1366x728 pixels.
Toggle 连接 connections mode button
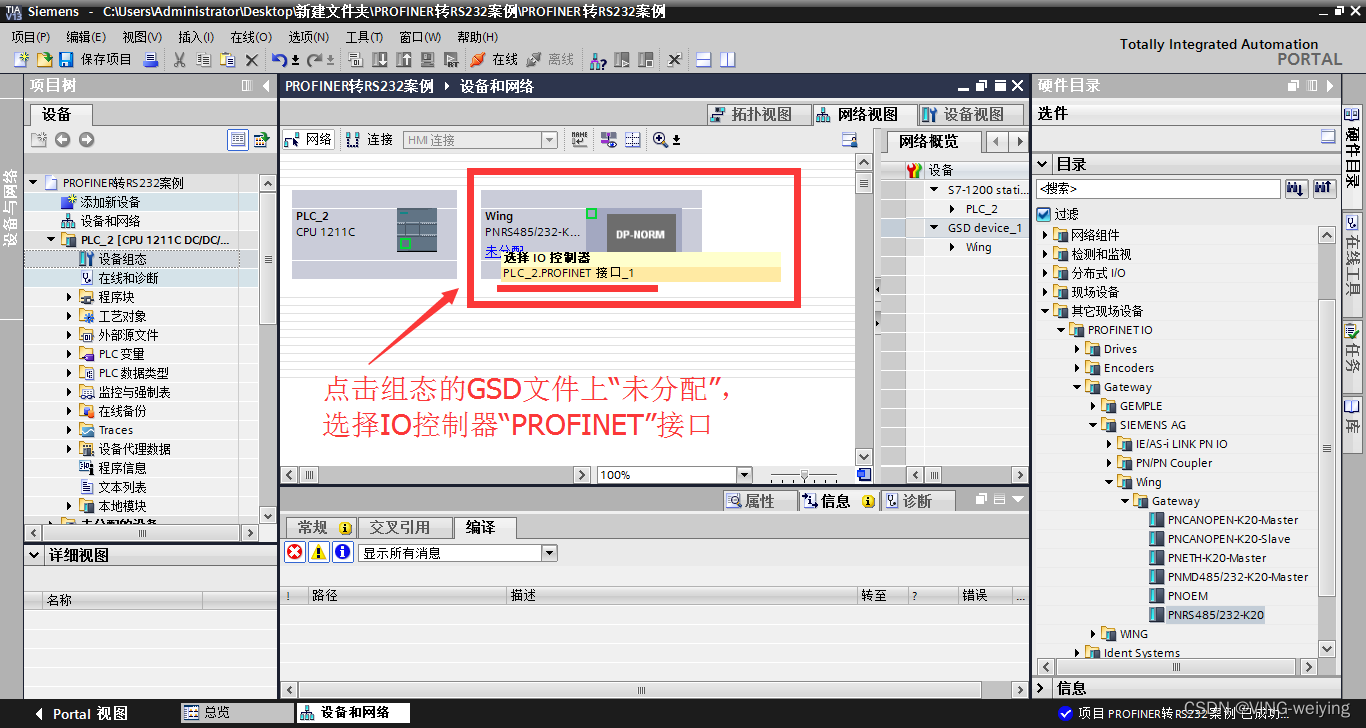[x=370, y=140]
